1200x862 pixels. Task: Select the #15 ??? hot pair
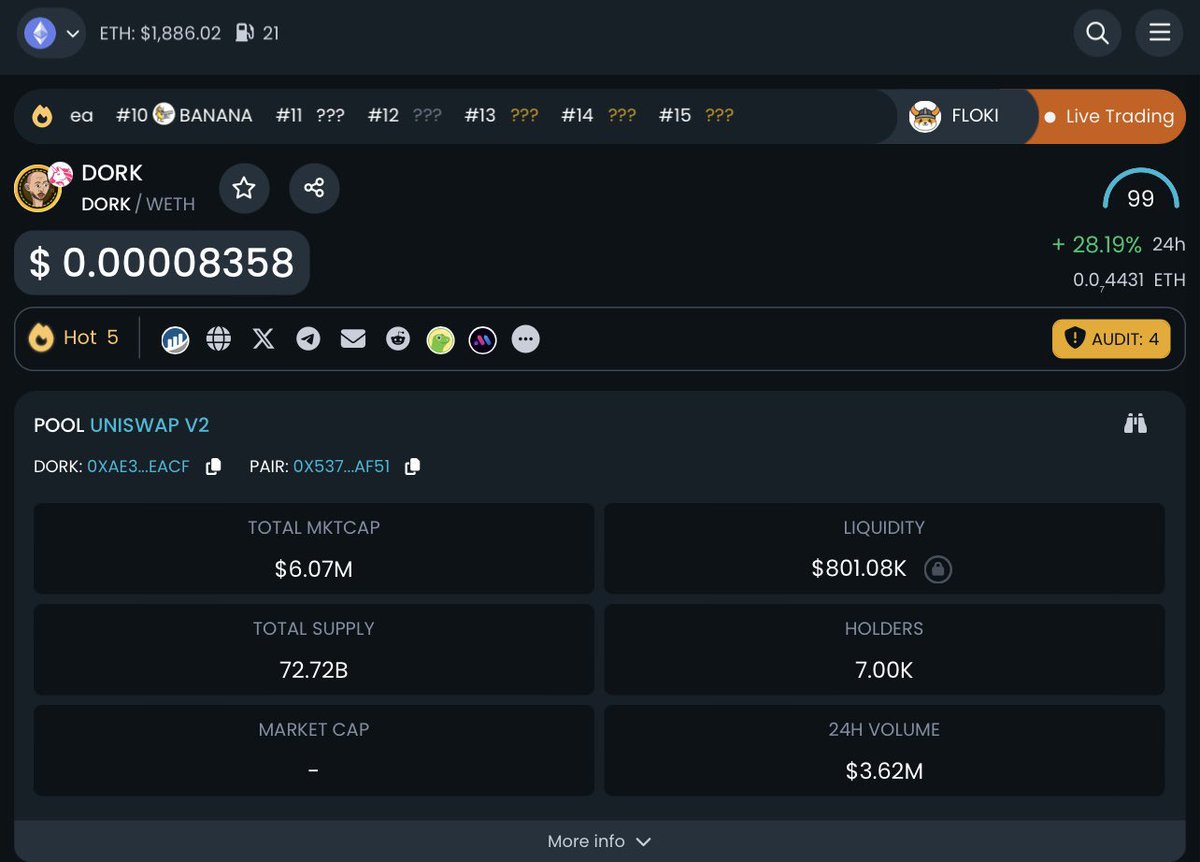pos(696,115)
